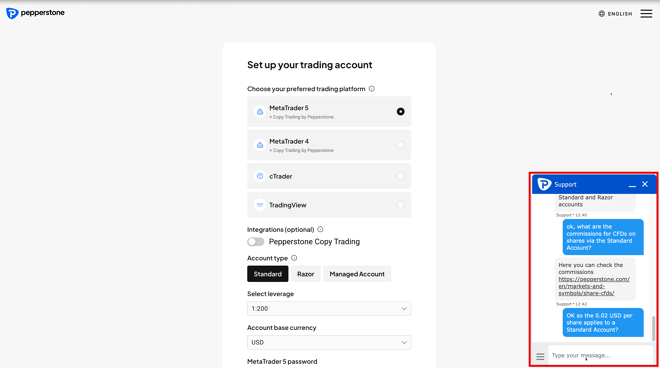Enable the Pepperstone Copy Trading toggle
Viewport: 660px width, 368px height.
tap(255, 242)
